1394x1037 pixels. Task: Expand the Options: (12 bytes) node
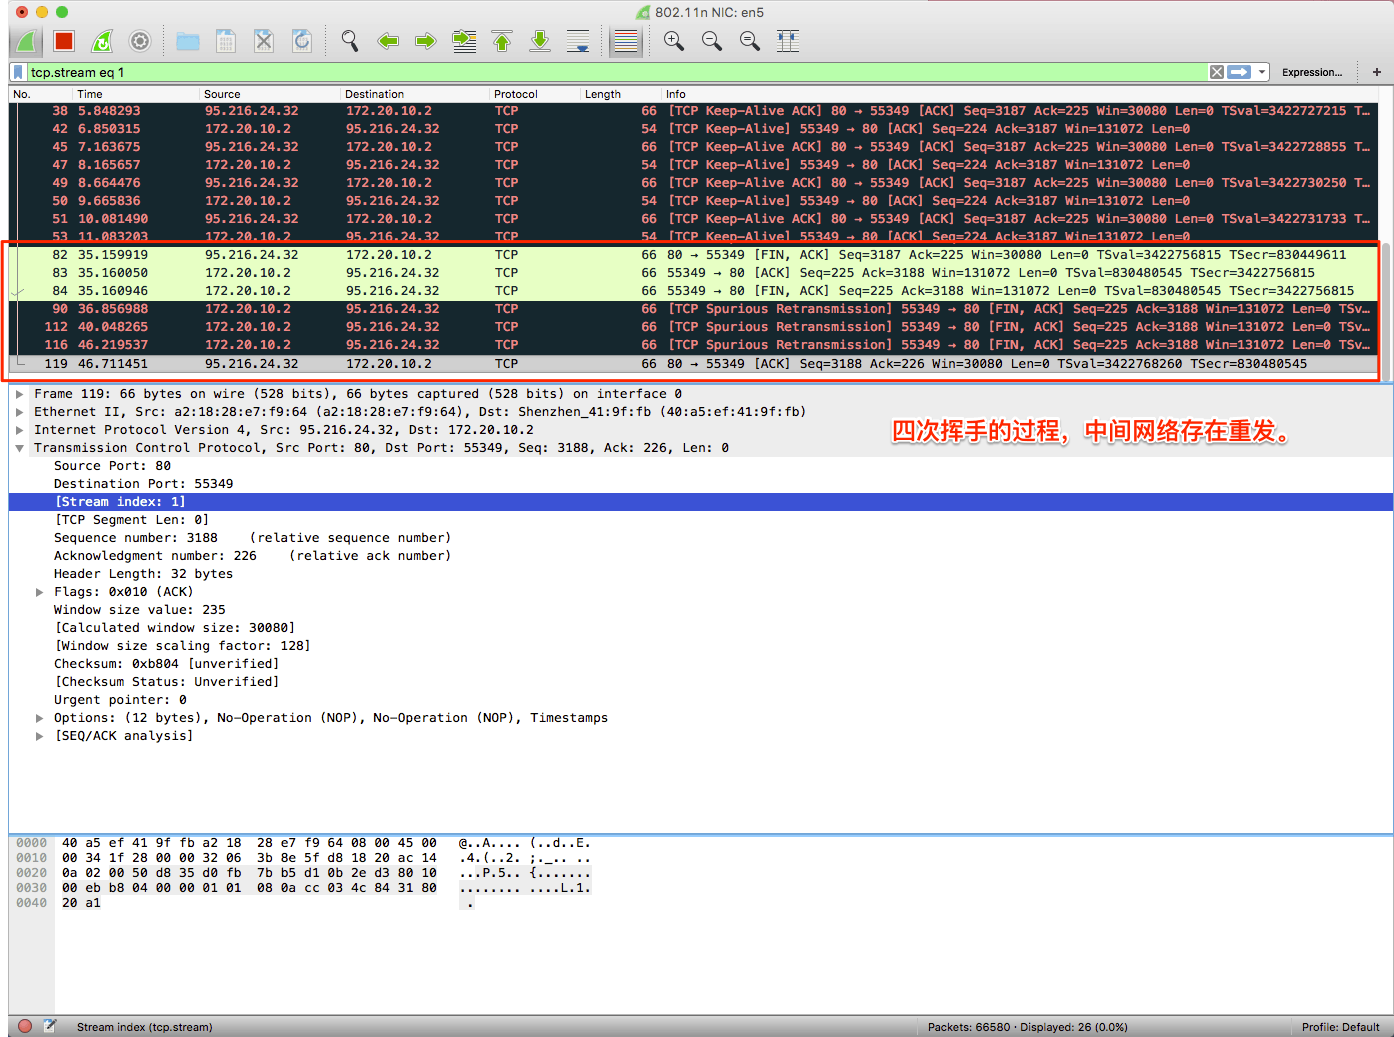tap(40, 718)
